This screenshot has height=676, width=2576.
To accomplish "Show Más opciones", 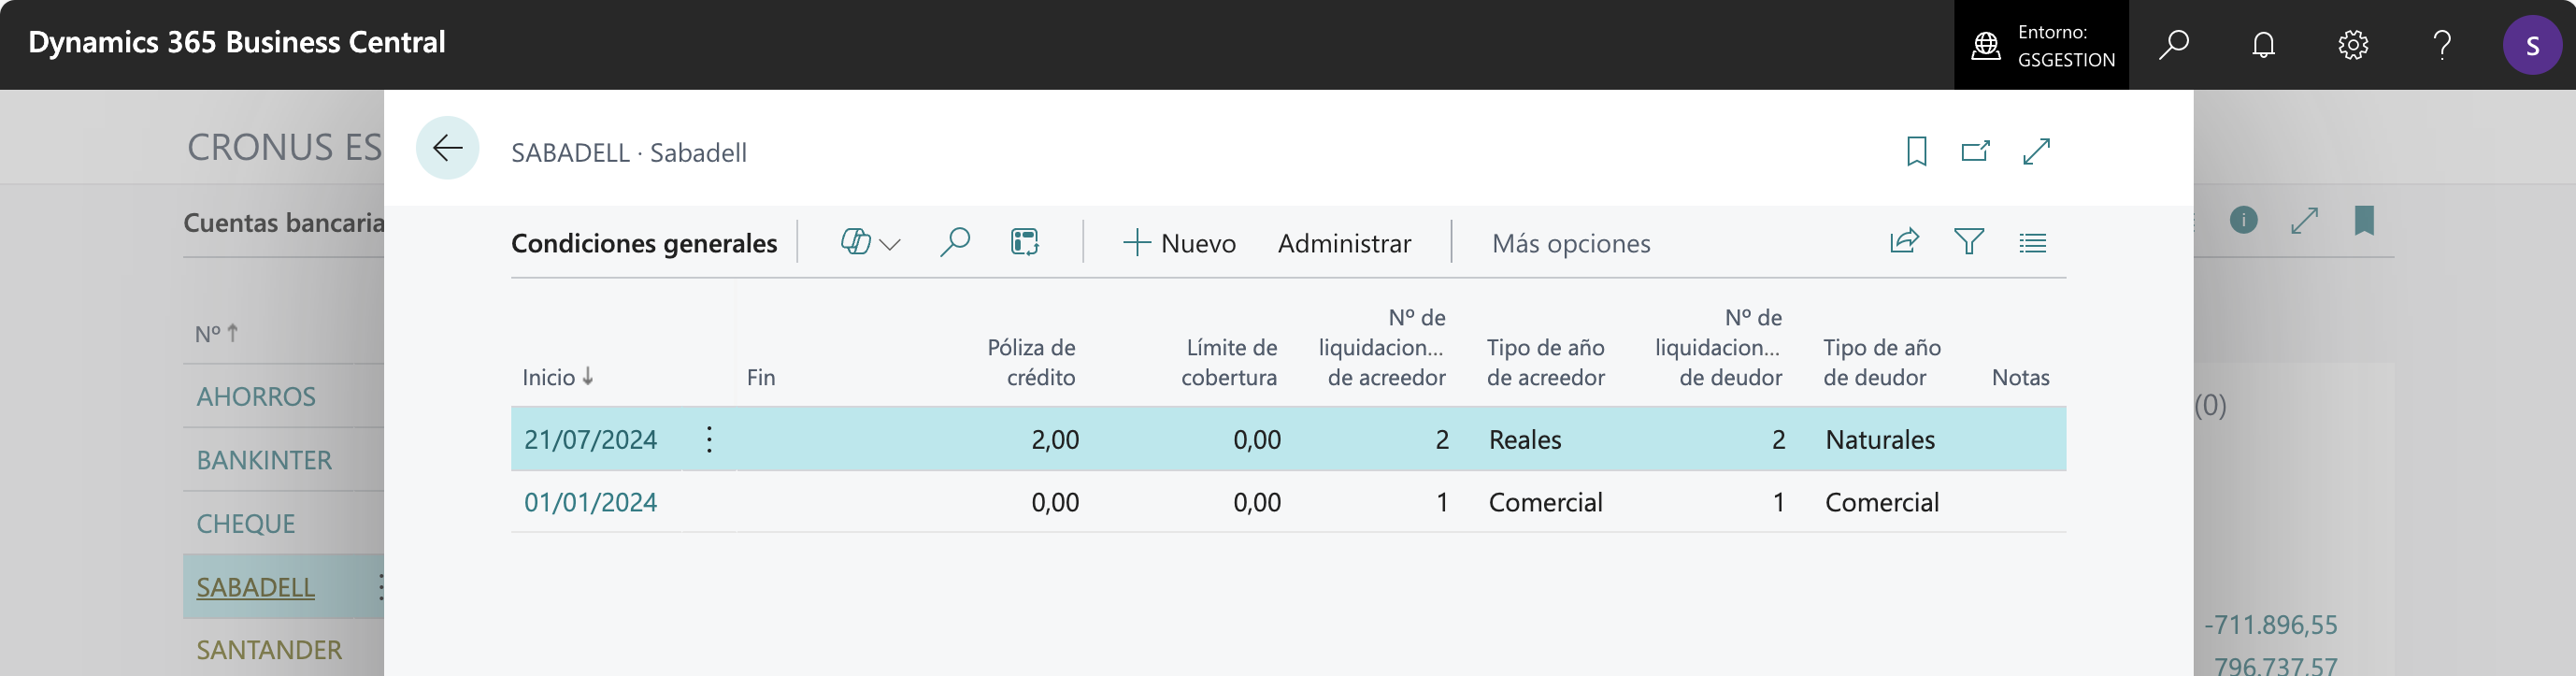I will pyautogui.click(x=1570, y=243).
